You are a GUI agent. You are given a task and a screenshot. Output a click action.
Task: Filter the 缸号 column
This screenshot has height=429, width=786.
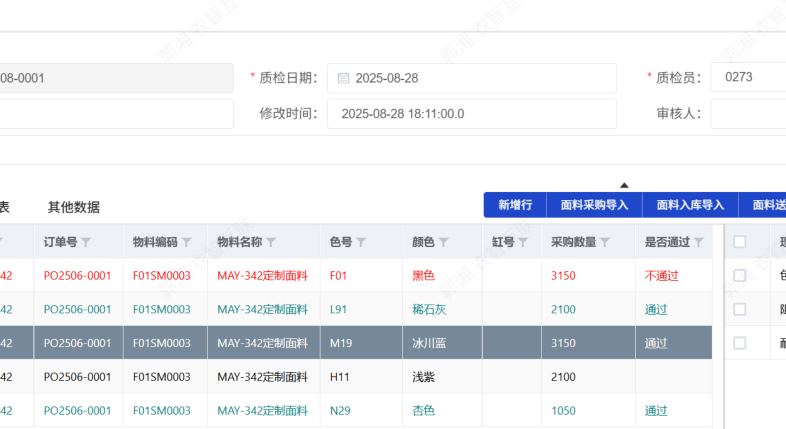coord(523,243)
